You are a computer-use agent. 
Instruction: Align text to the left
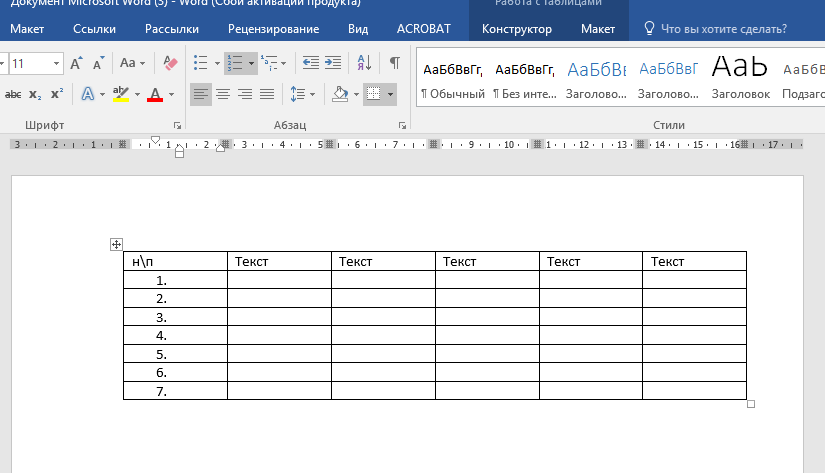click(x=200, y=95)
